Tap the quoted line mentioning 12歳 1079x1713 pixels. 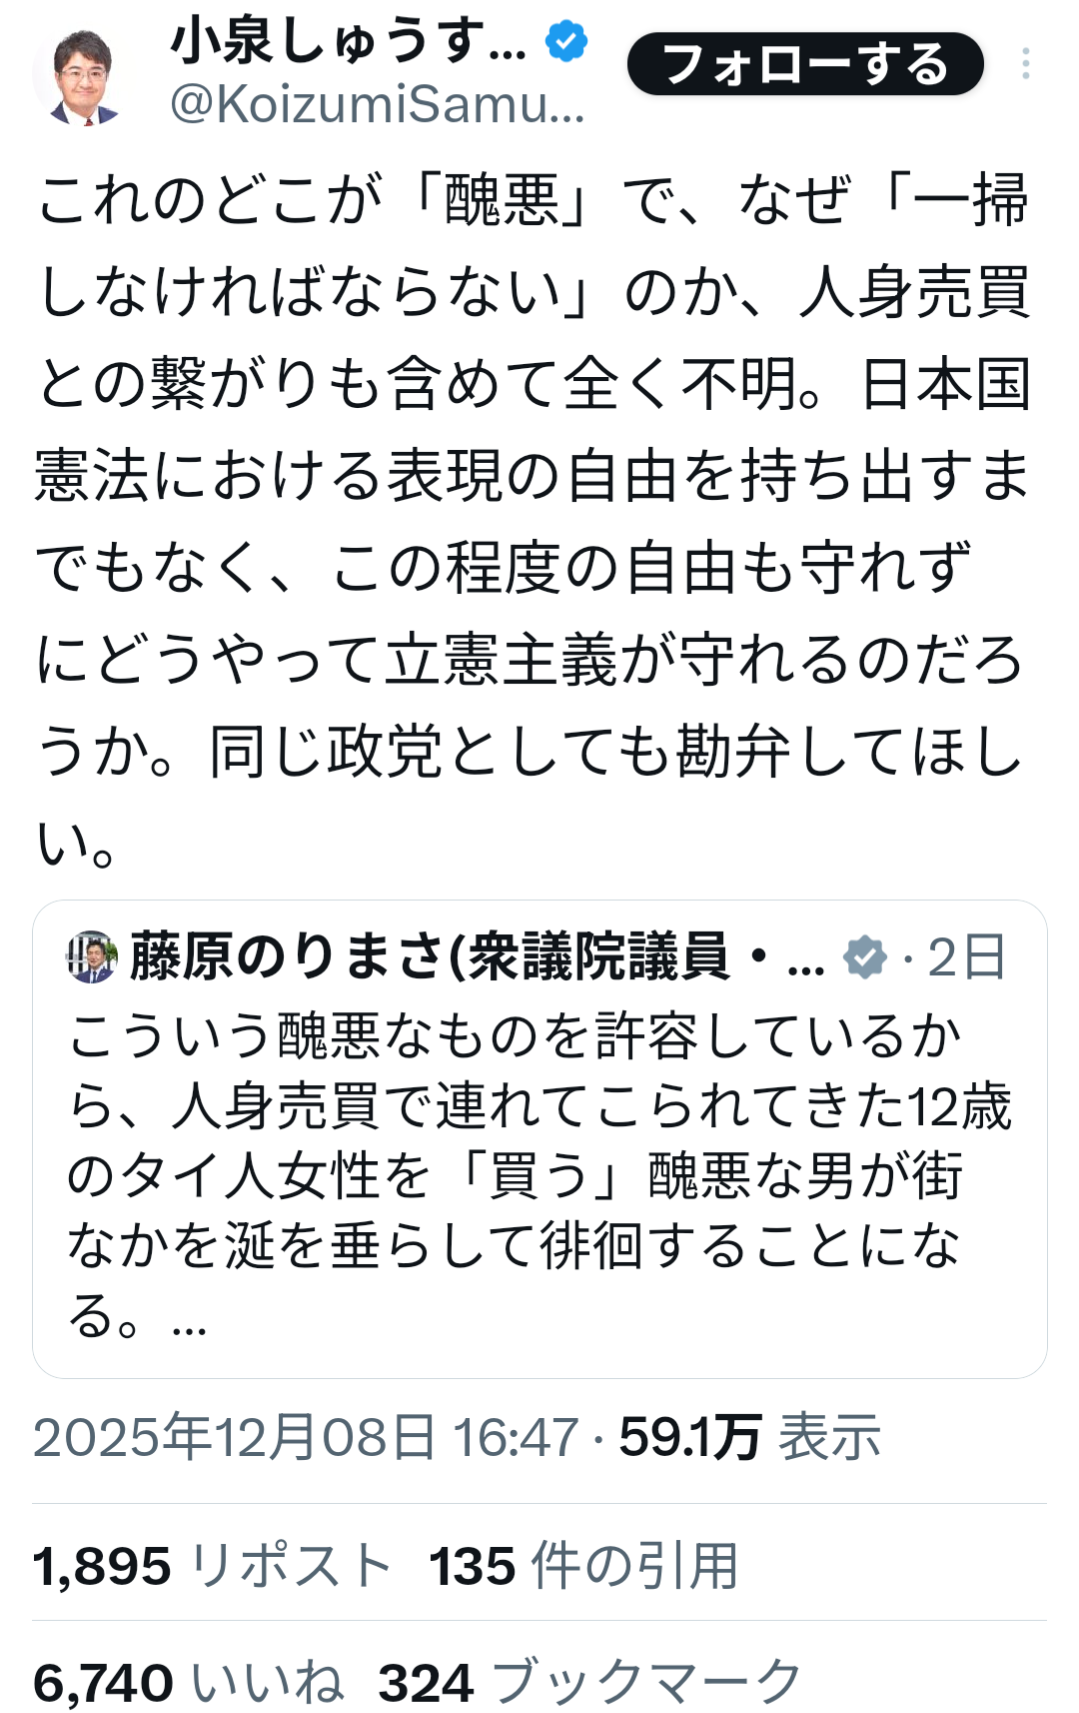pyautogui.click(x=540, y=1107)
